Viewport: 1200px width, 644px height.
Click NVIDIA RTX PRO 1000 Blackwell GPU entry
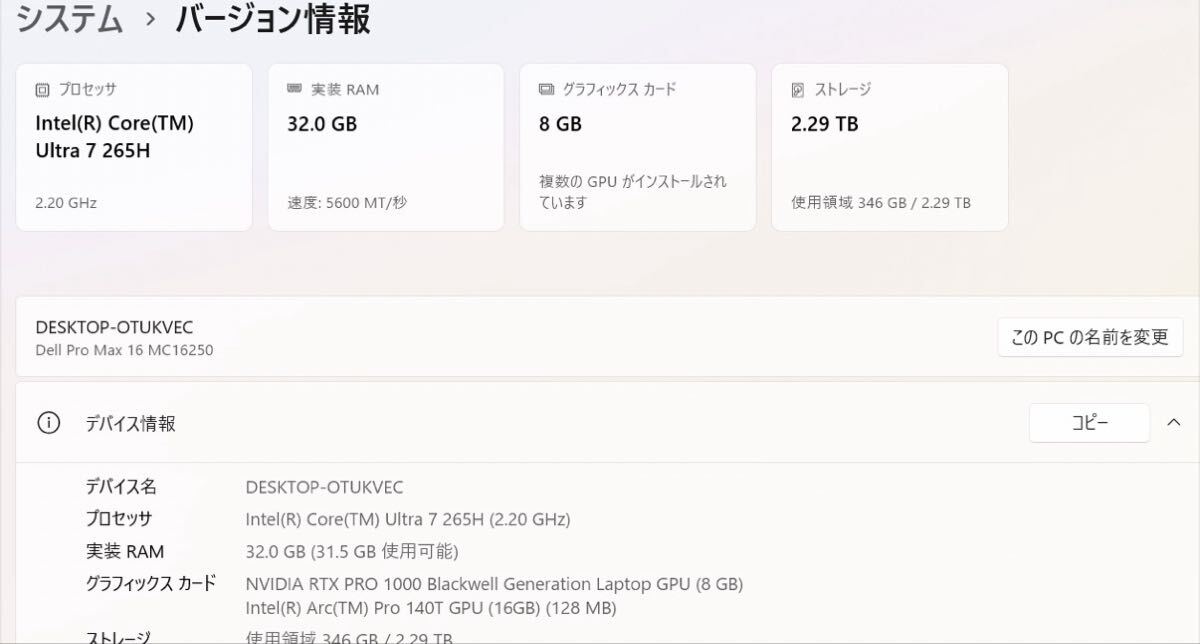494,583
